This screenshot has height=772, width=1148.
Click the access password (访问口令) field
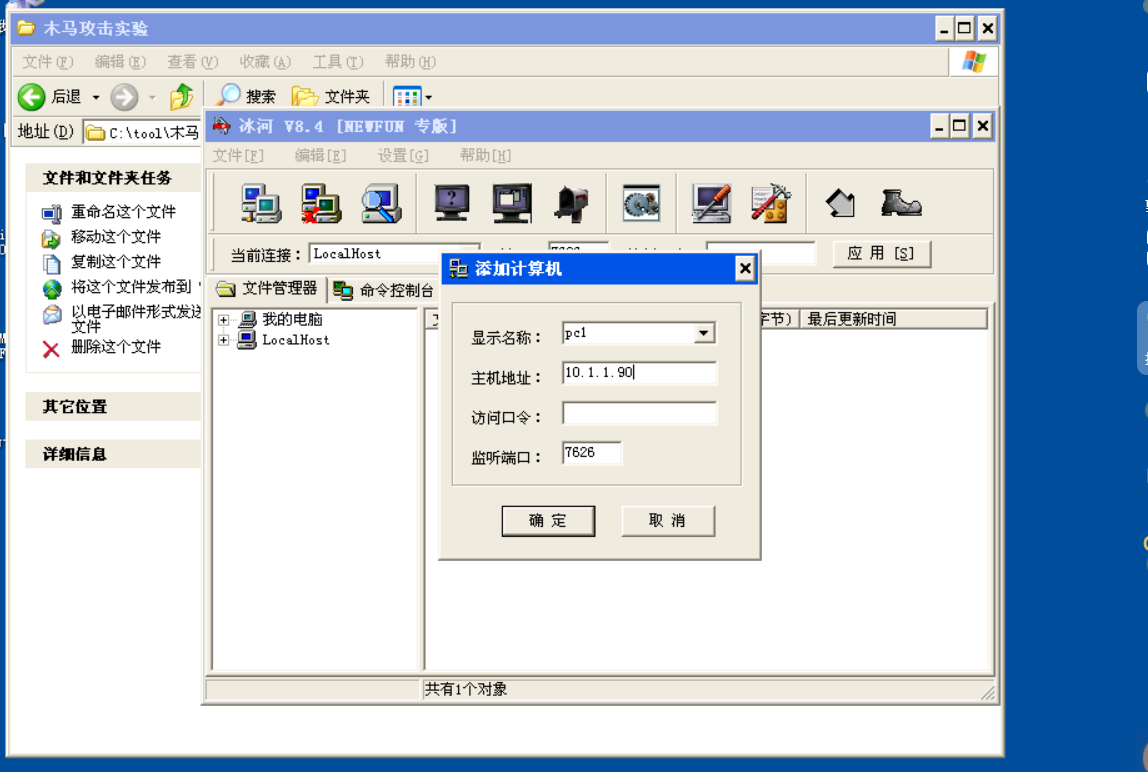pos(639,413)
